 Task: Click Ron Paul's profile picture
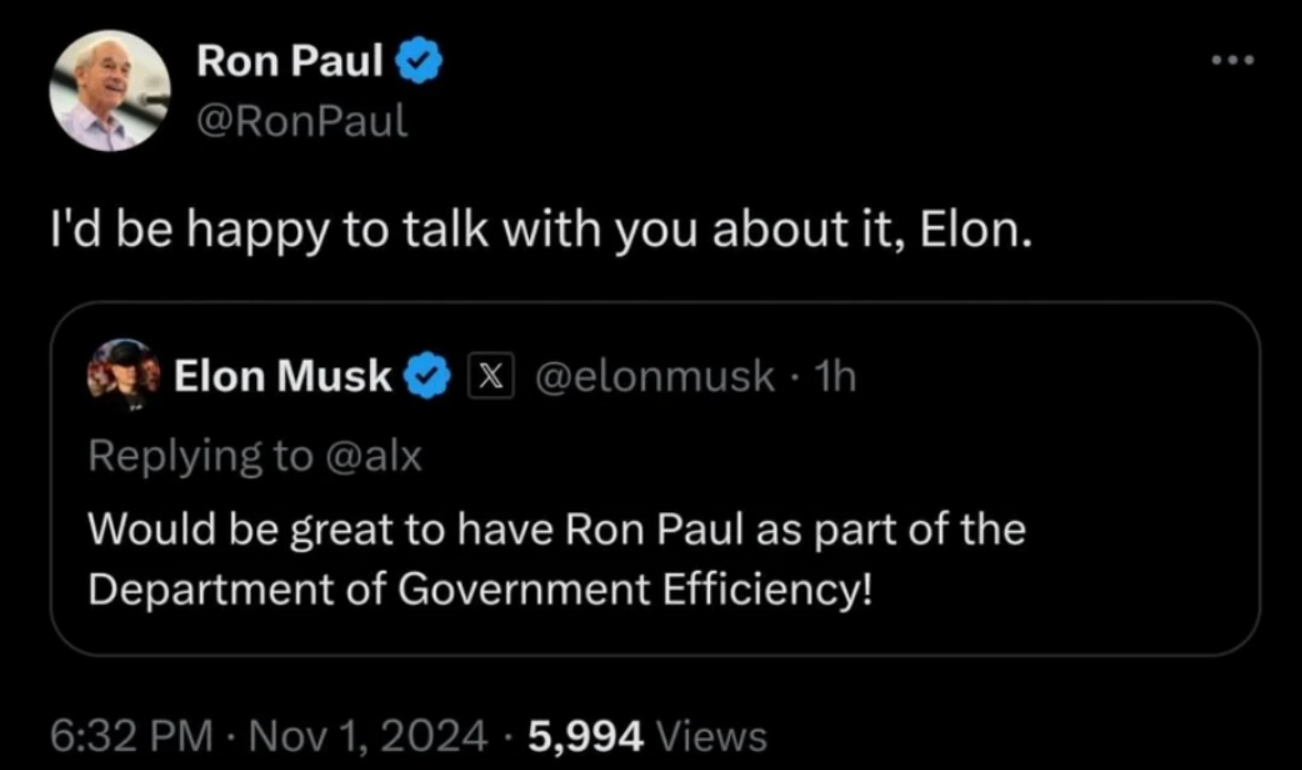(x=110, y=91)
